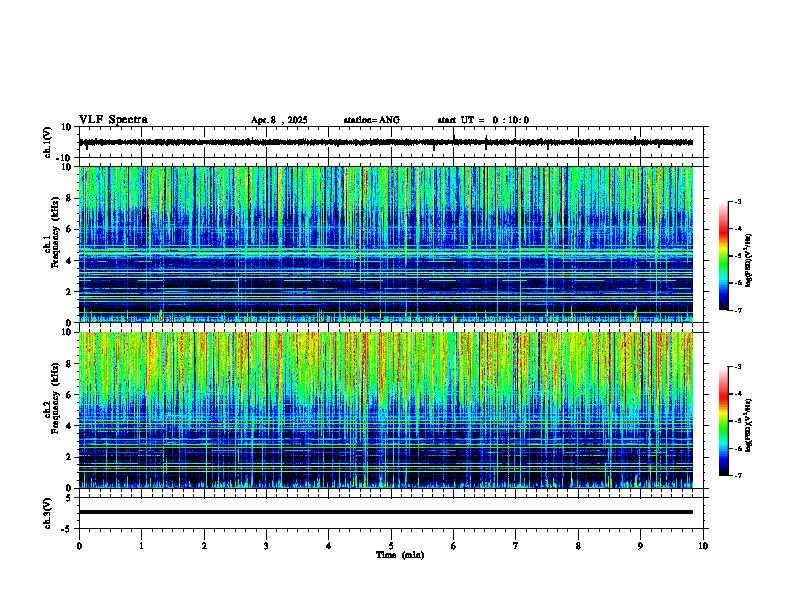Click time axis tick label "5"
Viewport: 792px width, 612px height.
coord(391,546)
